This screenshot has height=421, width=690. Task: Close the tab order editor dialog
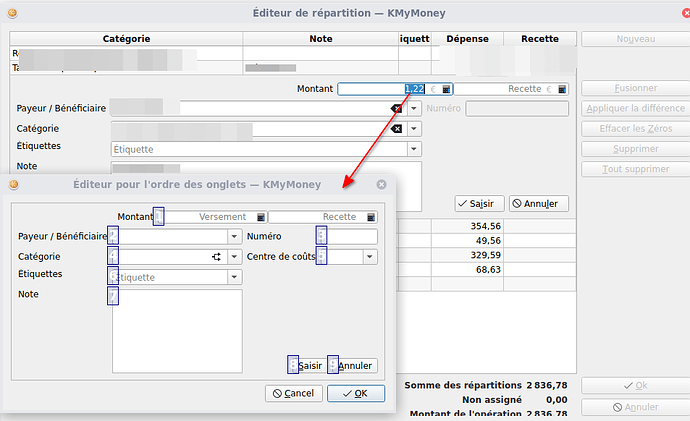pos(381,185)
